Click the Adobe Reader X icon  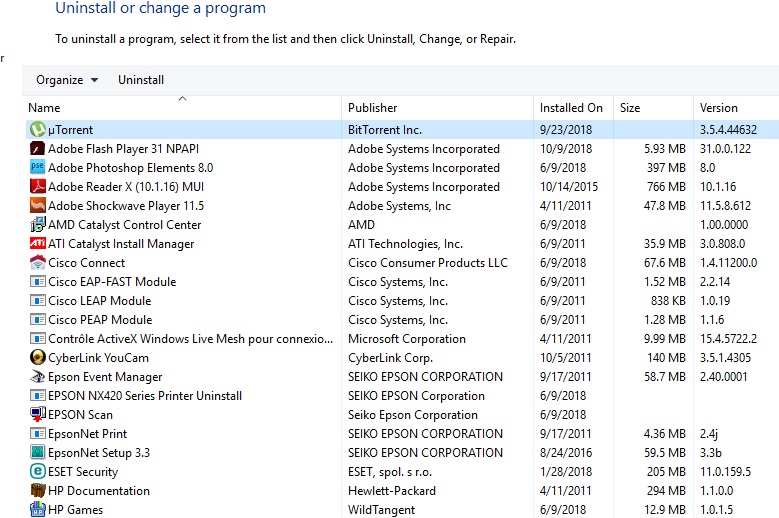coord(37,186)
